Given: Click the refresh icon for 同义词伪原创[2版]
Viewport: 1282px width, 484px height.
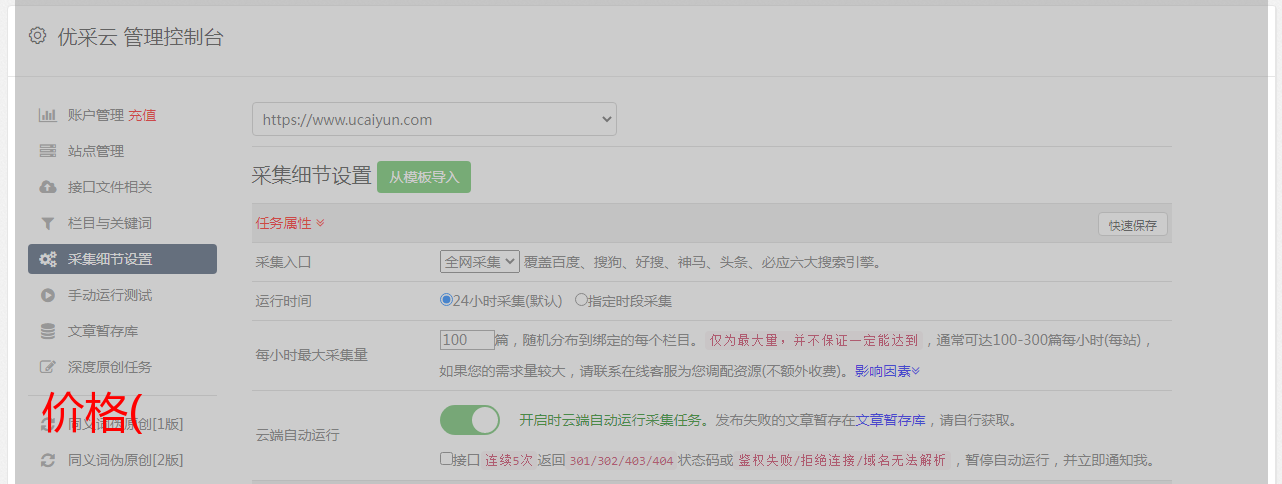Looking at the screenshot, I should click(x=47, y=460).
